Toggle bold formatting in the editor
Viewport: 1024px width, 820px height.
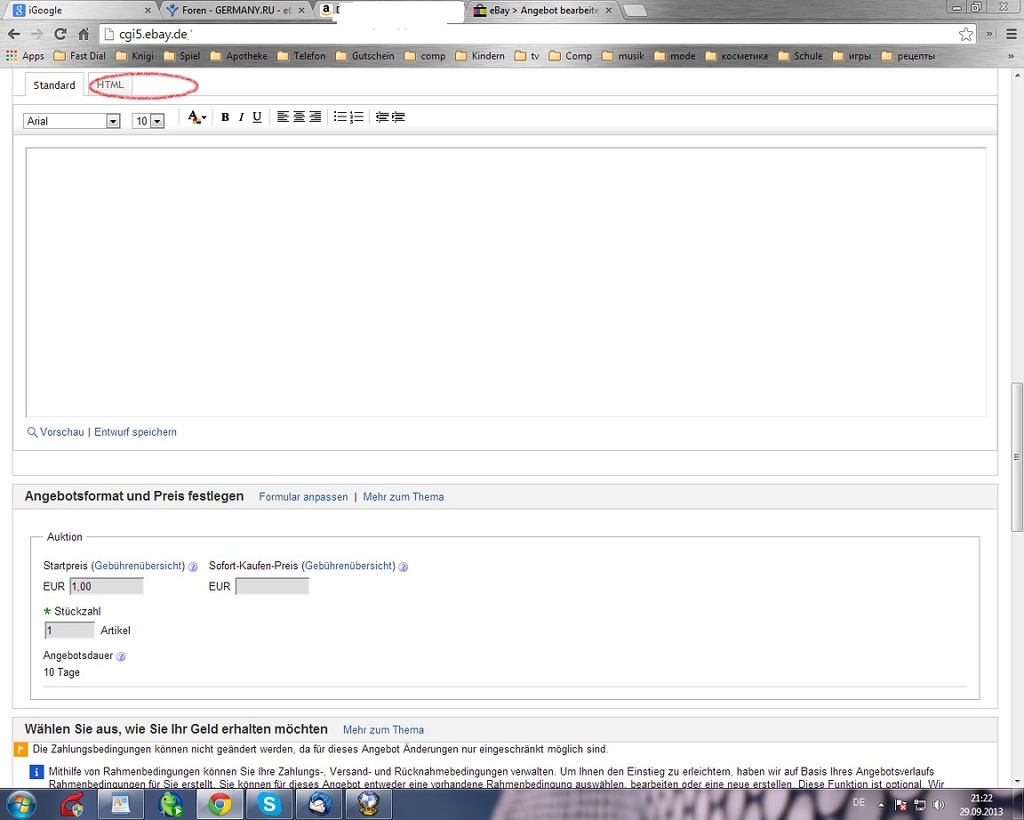[x=225, y=117]
